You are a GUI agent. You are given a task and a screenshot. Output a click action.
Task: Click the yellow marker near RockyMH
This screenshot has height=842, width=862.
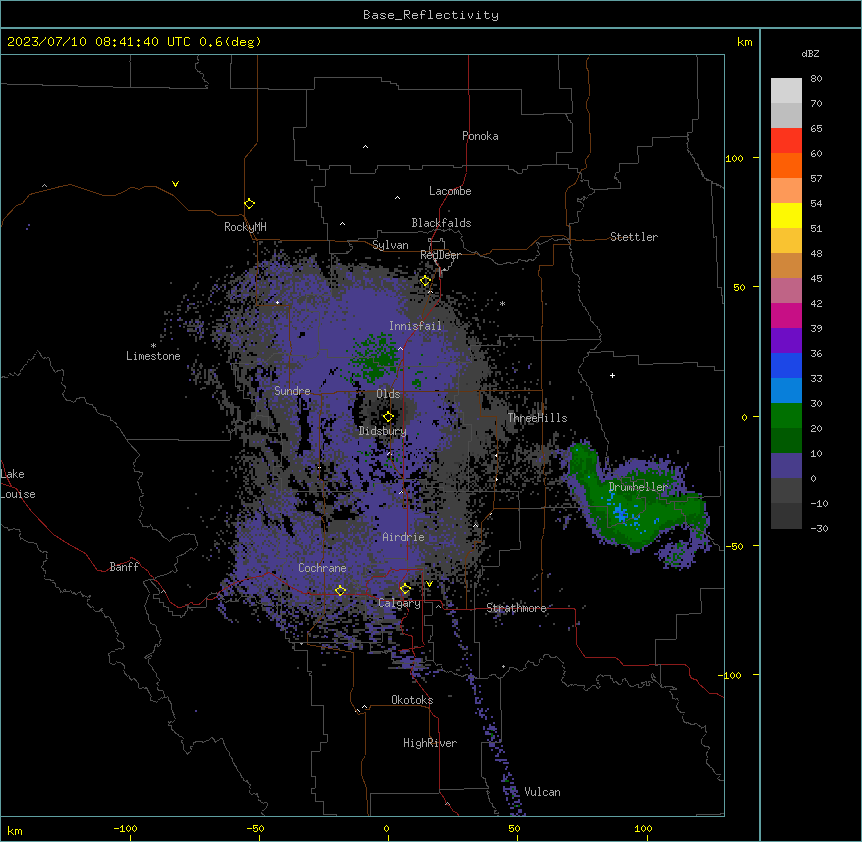[249, 203]
